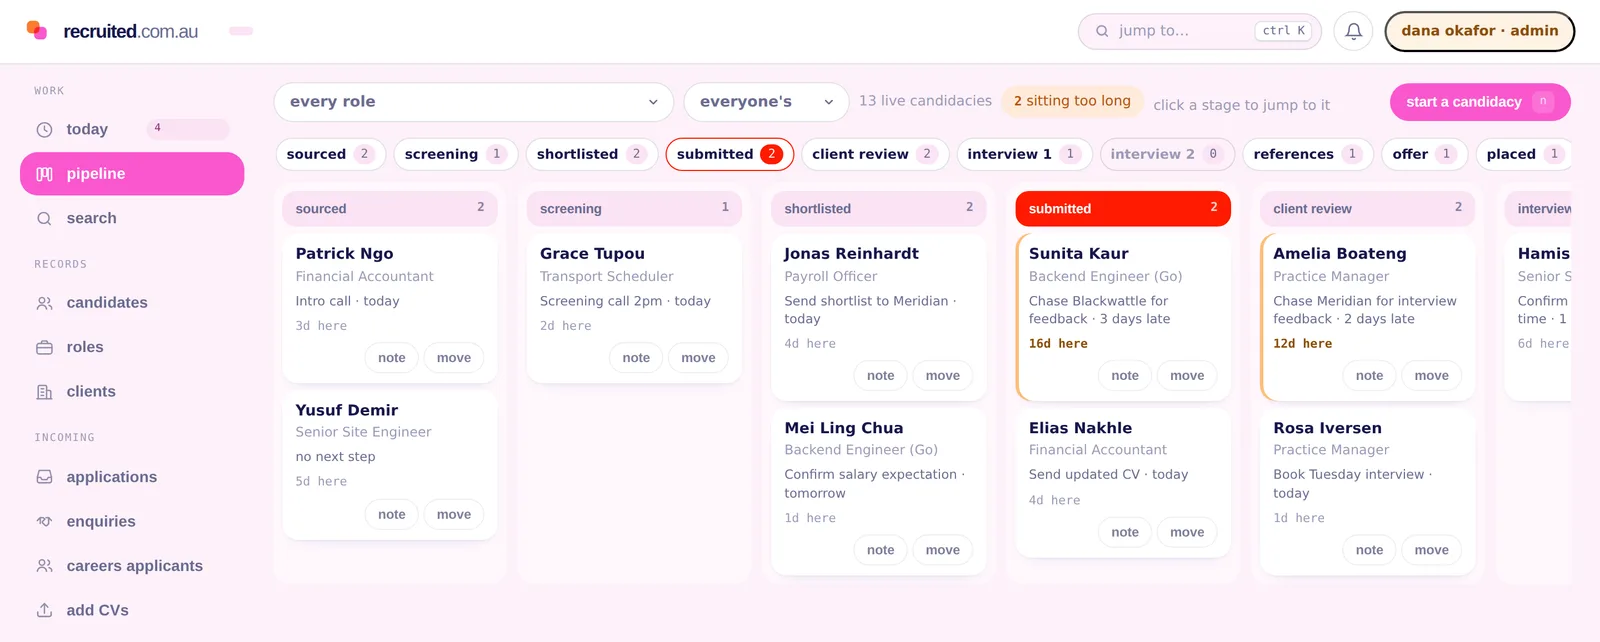Move Mei Ling Chua to another stage
This screenshot has width=1600, height=642.
click(943, 550)
